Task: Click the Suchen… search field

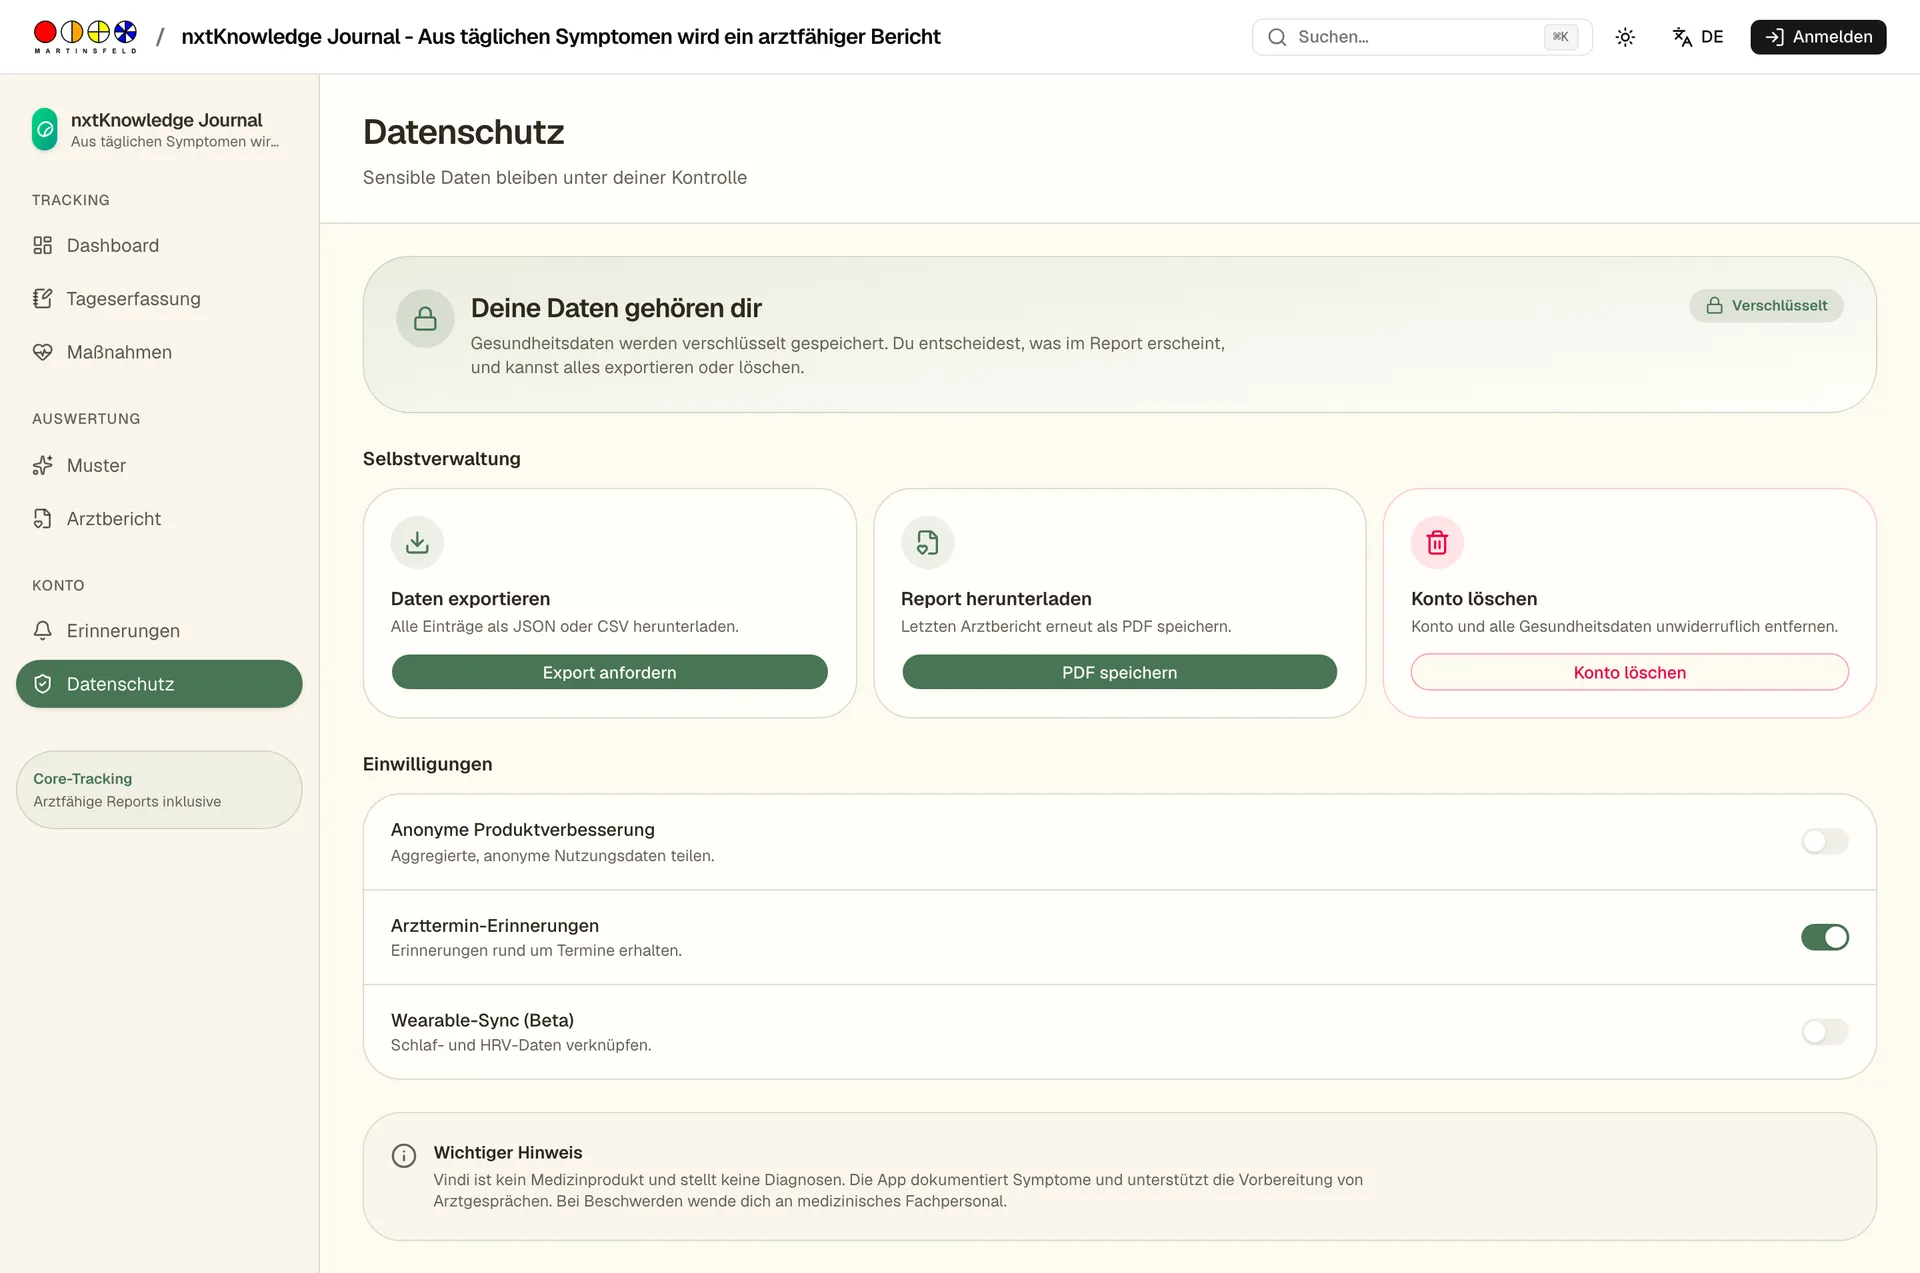Action: (1422, 37)
